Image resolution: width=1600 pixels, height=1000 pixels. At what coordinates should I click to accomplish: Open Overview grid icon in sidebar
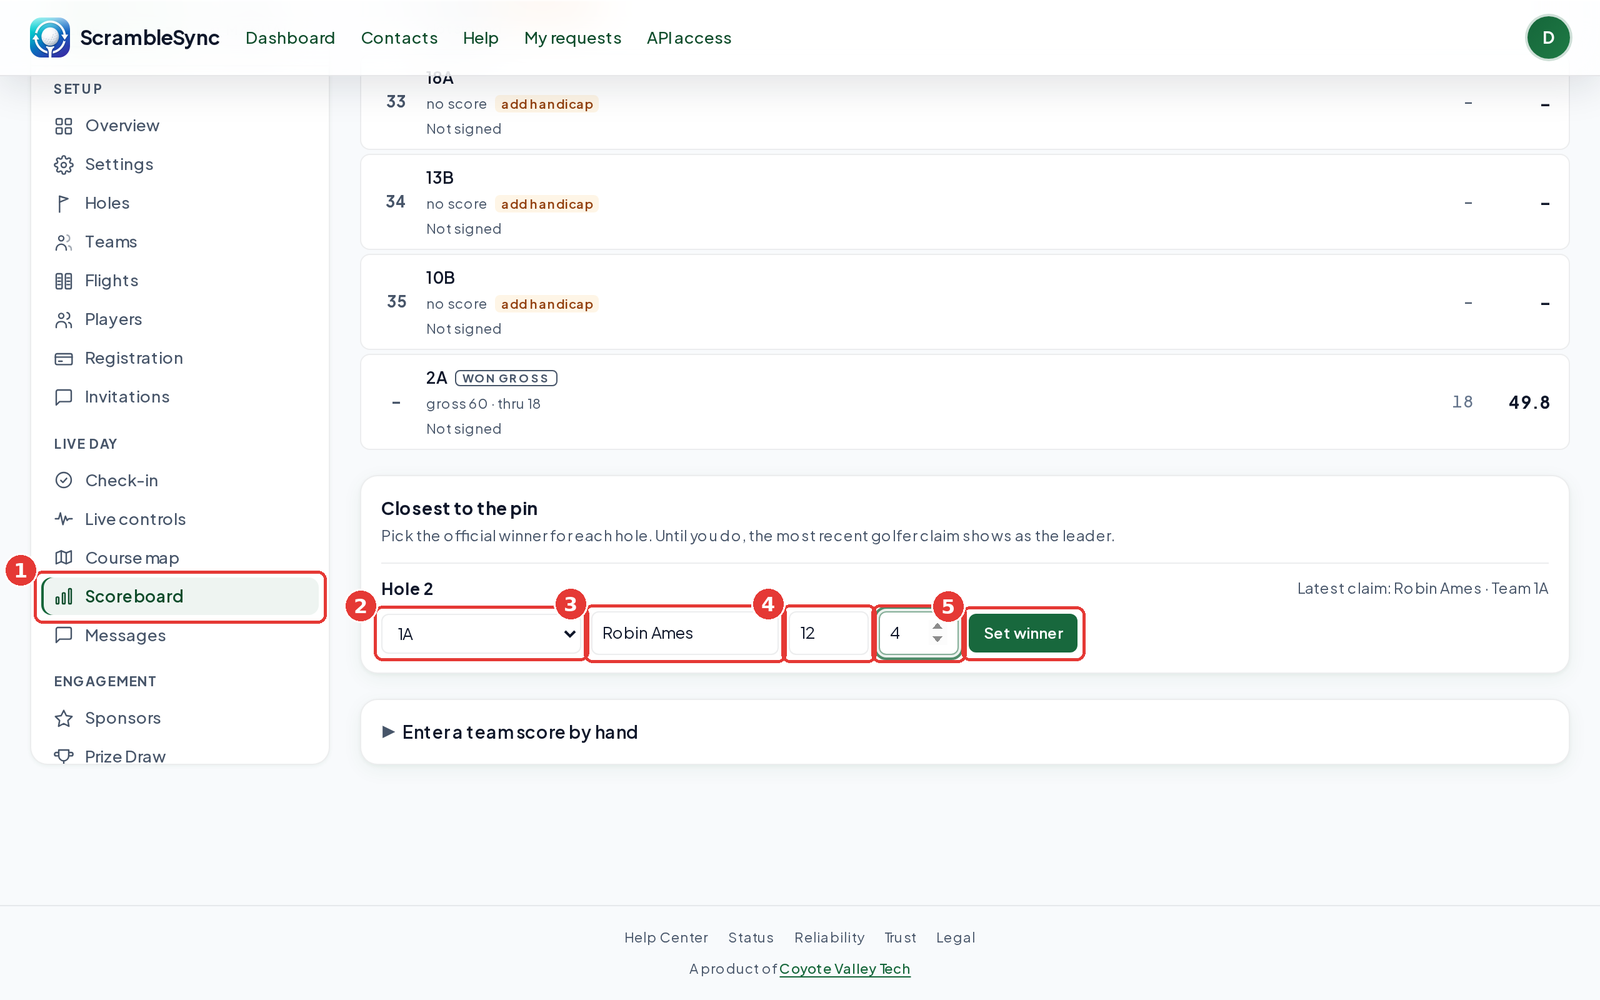(64, 126)
